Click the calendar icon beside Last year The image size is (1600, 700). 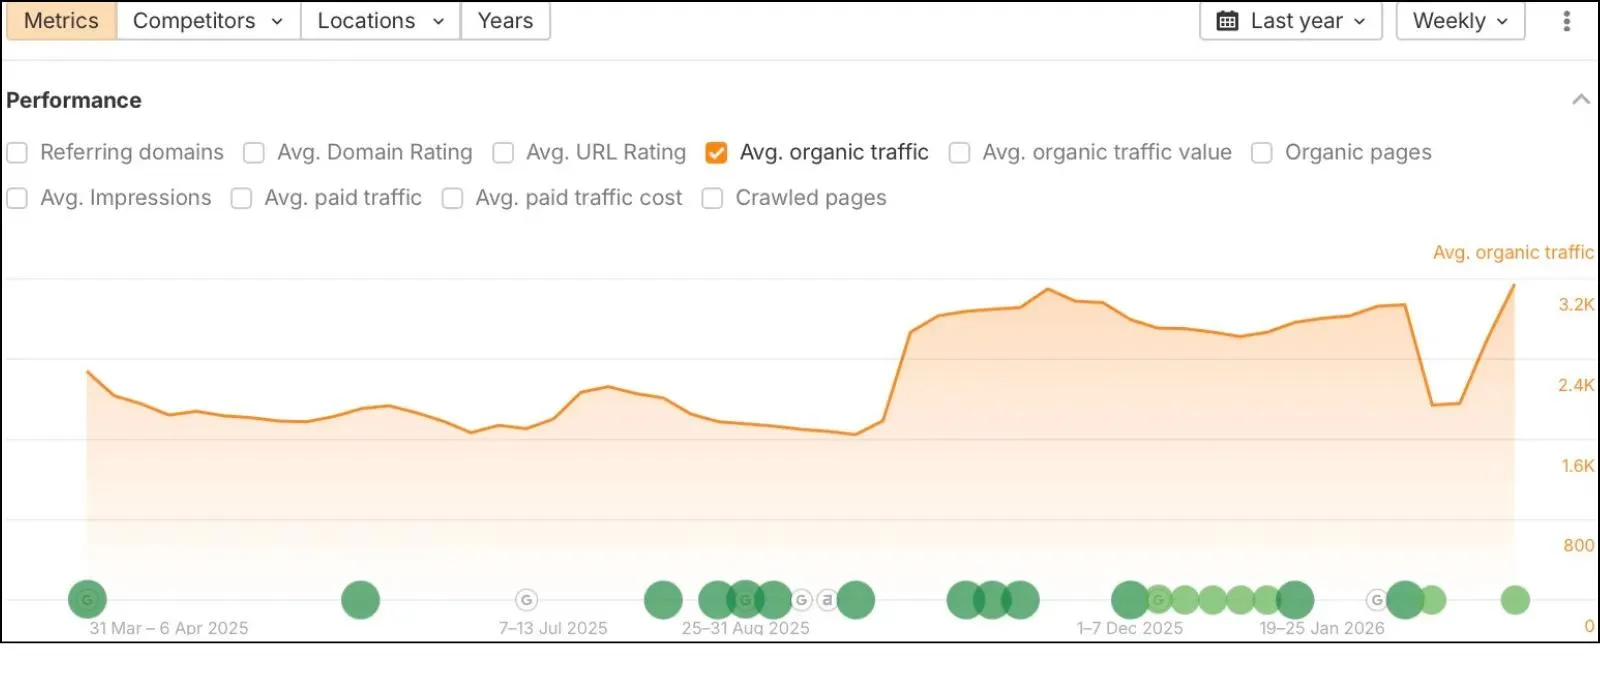coord(1227,21)
